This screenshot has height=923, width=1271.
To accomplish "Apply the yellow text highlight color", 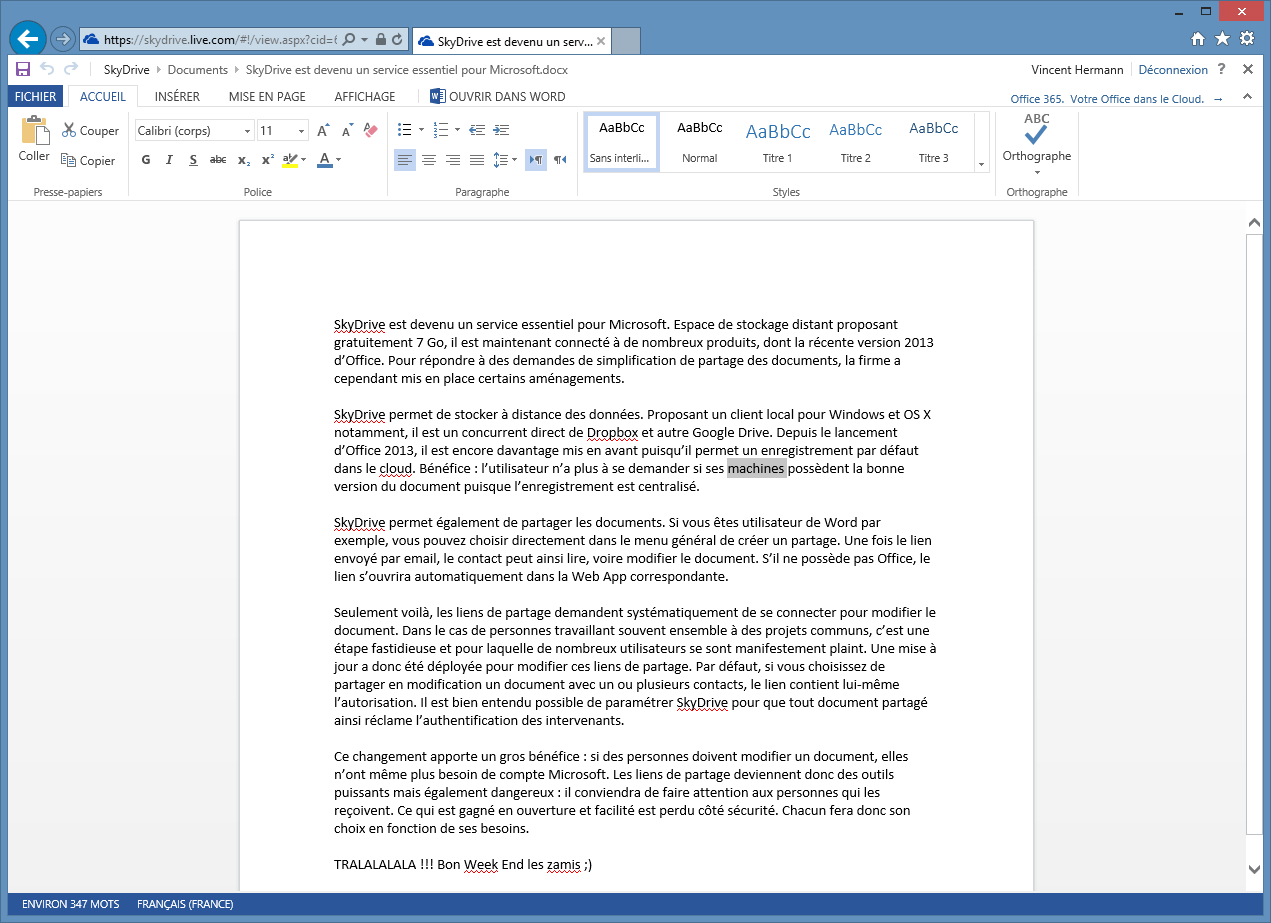I will [289, 160].
